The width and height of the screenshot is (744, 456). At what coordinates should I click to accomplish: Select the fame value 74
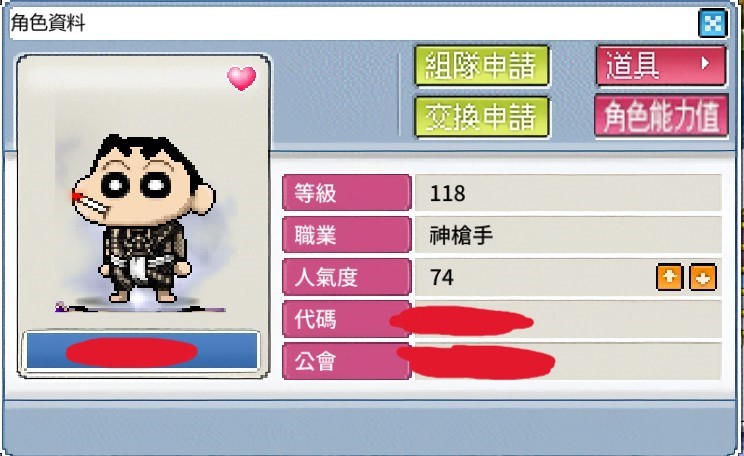click(442, 277)
